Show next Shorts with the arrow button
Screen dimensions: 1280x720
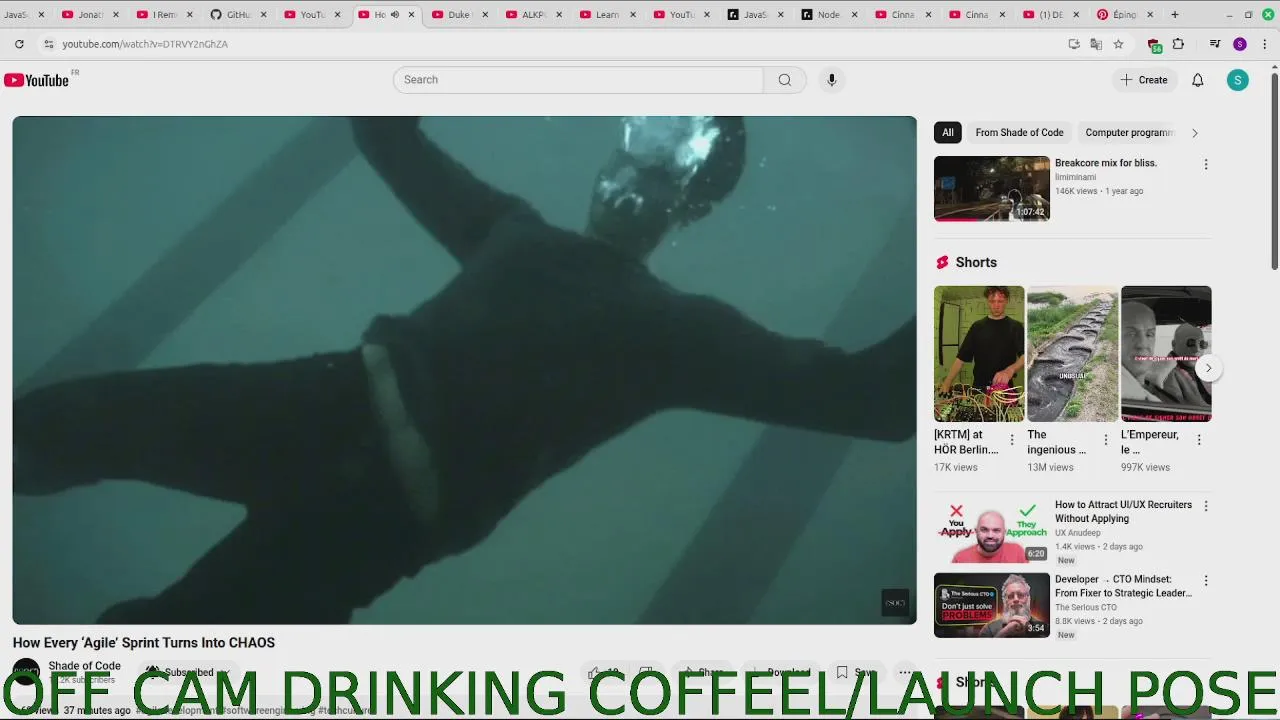click(x=1208, y=368)
